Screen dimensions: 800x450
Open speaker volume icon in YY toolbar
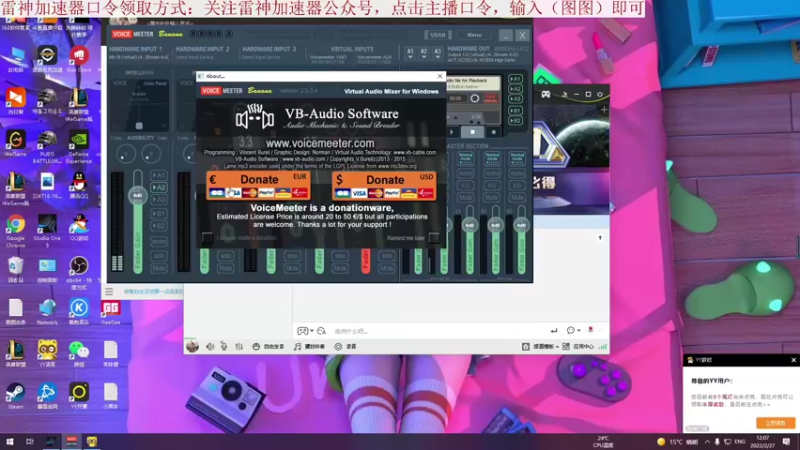[210, 346]
